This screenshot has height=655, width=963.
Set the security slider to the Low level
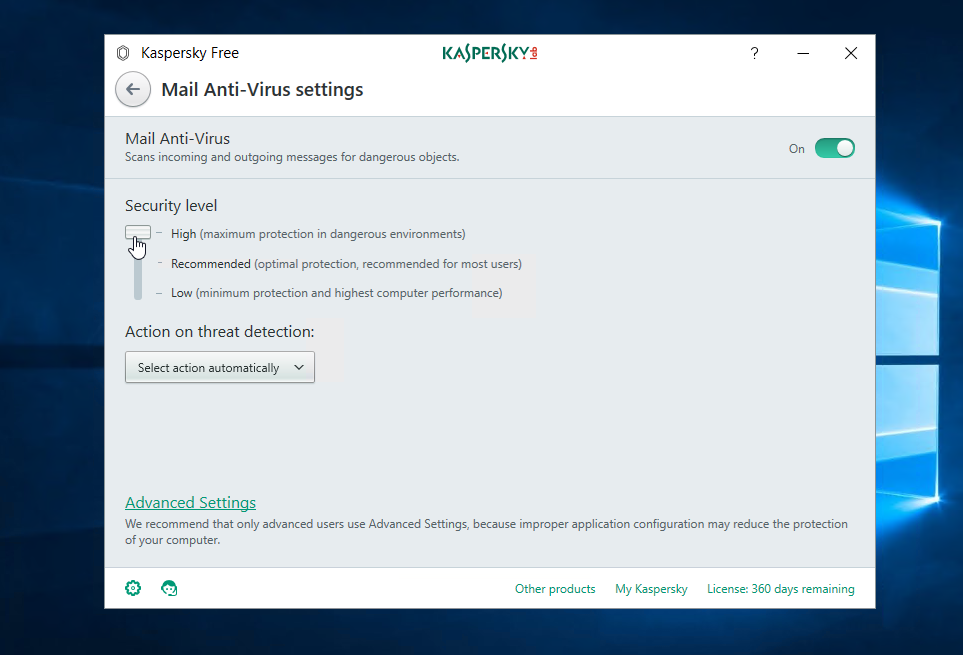point(138,293)
